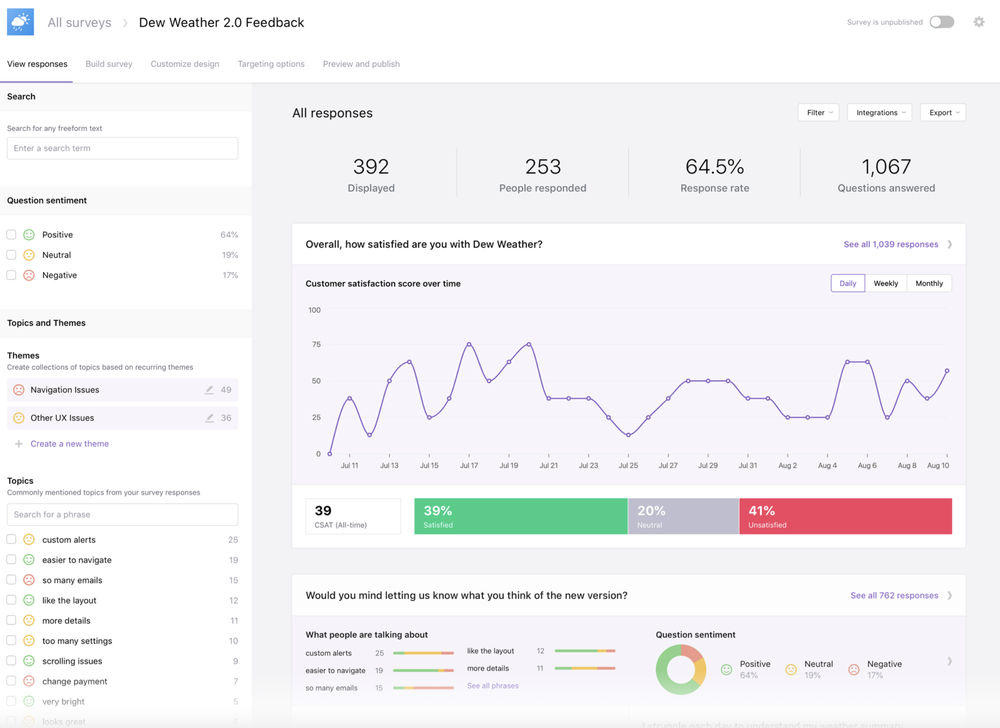Screen dimensions: 1000x728
Task: Click the gray 20% Neutral bar
Action: point(684,516)
